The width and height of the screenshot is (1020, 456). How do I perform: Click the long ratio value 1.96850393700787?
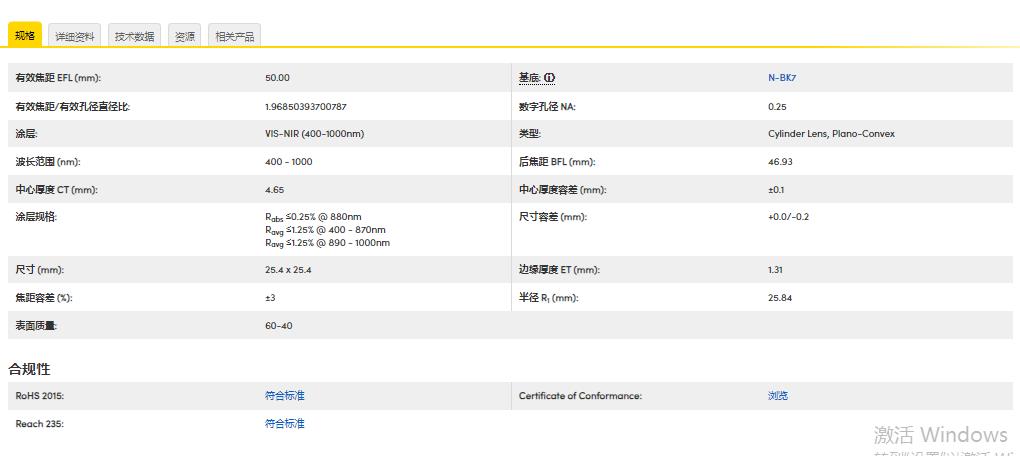click(x=306, y=106)
